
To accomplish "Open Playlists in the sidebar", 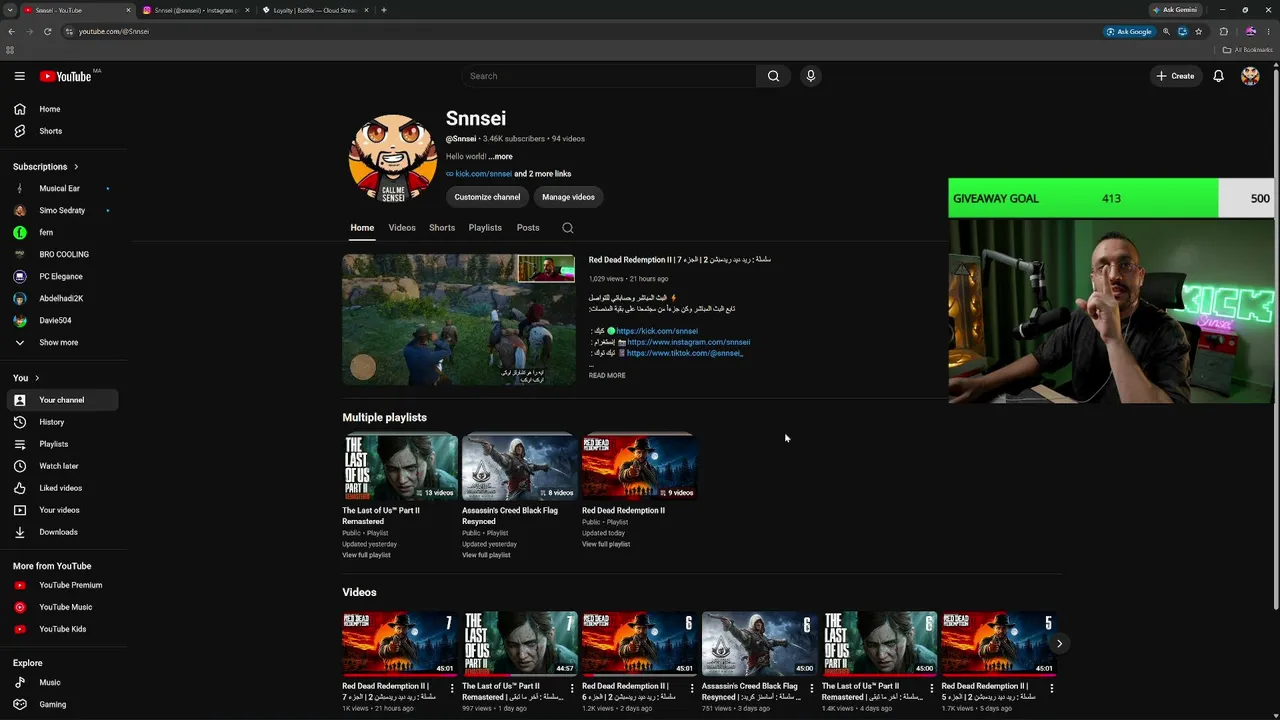I will pos(62,444).
